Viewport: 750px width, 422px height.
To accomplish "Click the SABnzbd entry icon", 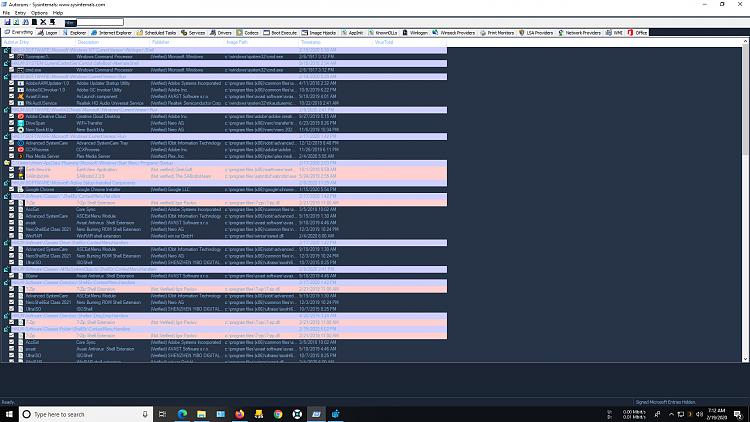I will tap(21, 176).
